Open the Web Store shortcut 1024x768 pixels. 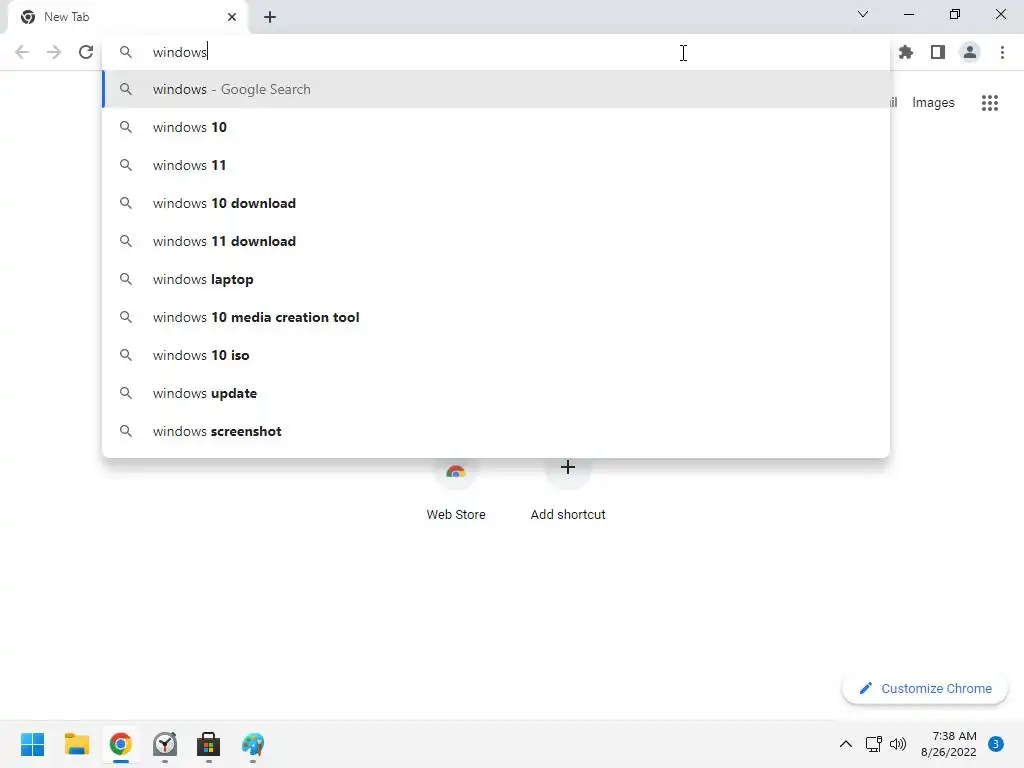[x=456, y=490]
